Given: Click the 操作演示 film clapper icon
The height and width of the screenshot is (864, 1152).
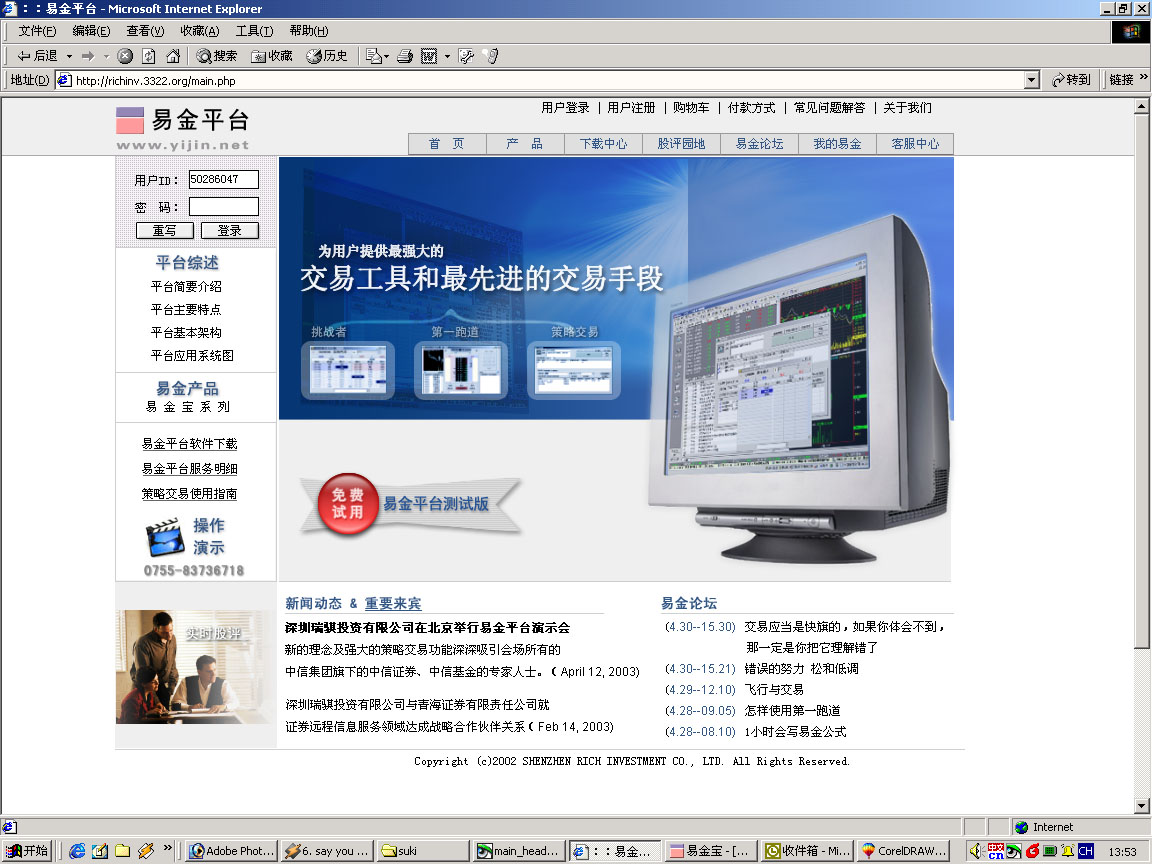Looking at the screenshot, I should tap(165, 537).
